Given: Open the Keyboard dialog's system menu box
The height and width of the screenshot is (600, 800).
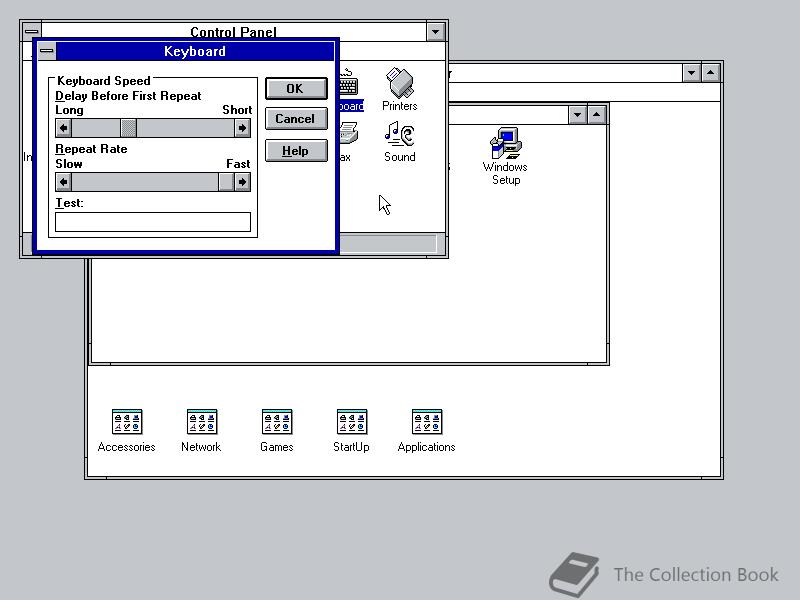Looking at the screenshot, I should (x=46, y=51).
